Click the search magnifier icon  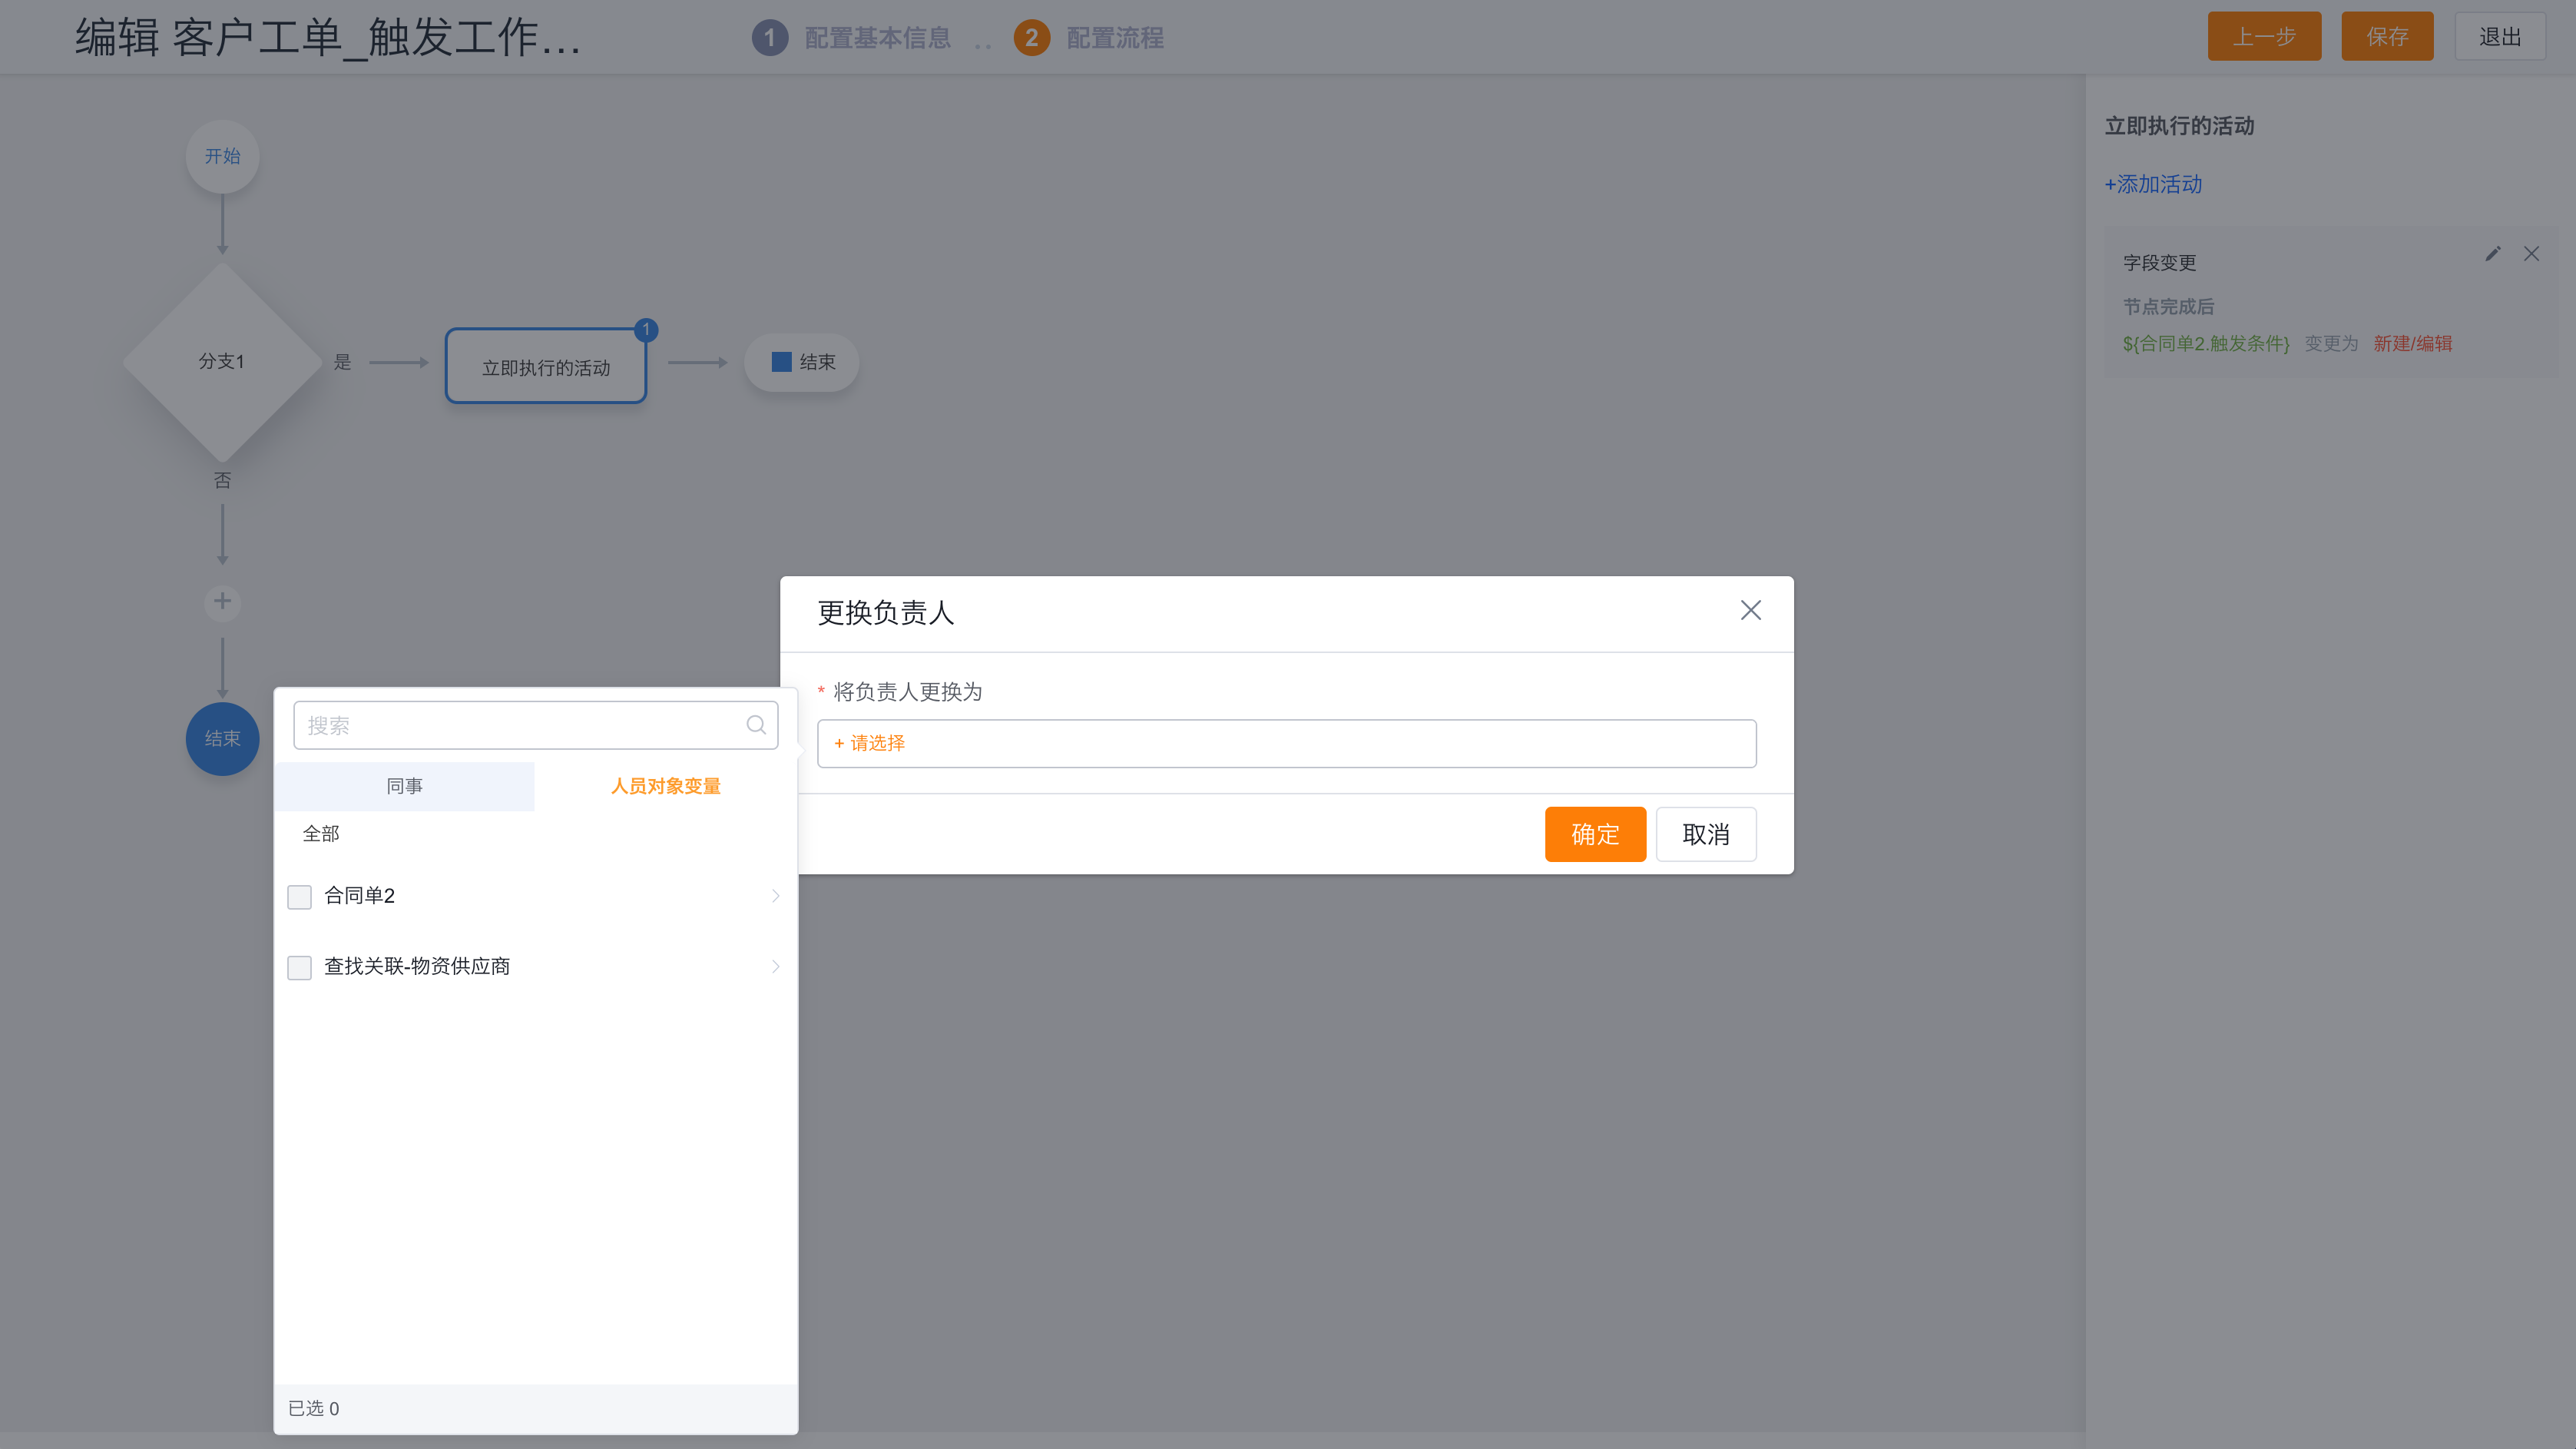click(x=755, y=724)
